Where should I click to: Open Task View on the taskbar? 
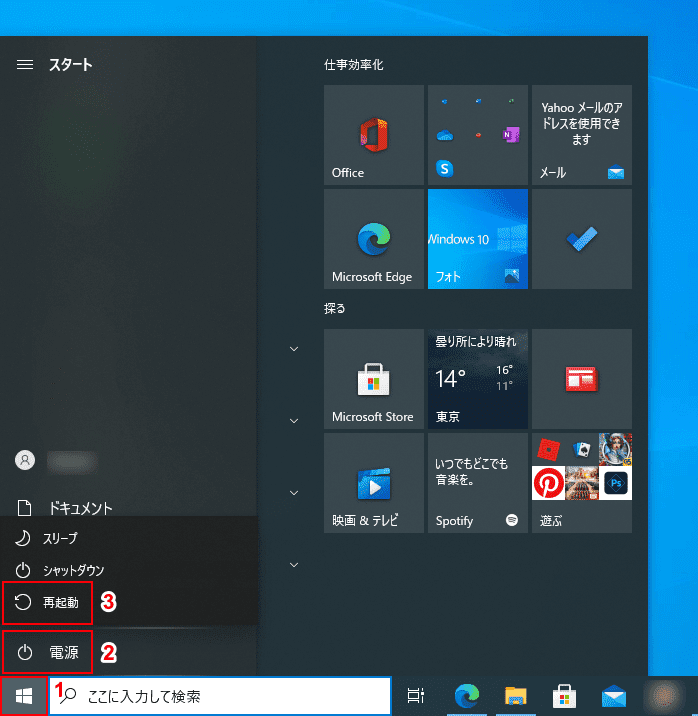[x=415, y=696]
